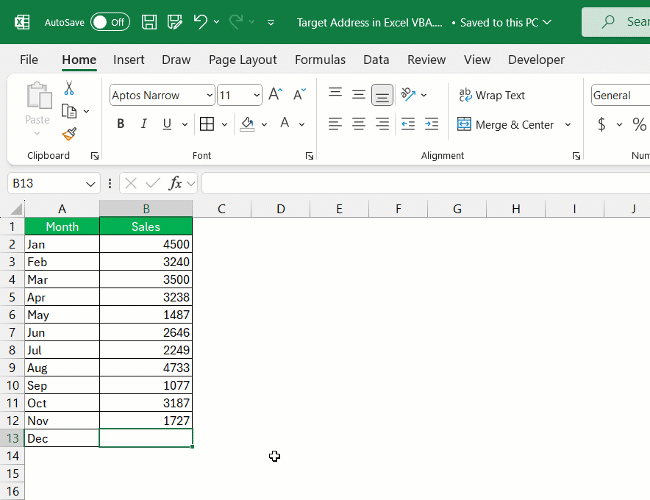Screen dimensions: 650x500
Task: Expand Undo history dropdown arrow
Action: pos(216,22)
